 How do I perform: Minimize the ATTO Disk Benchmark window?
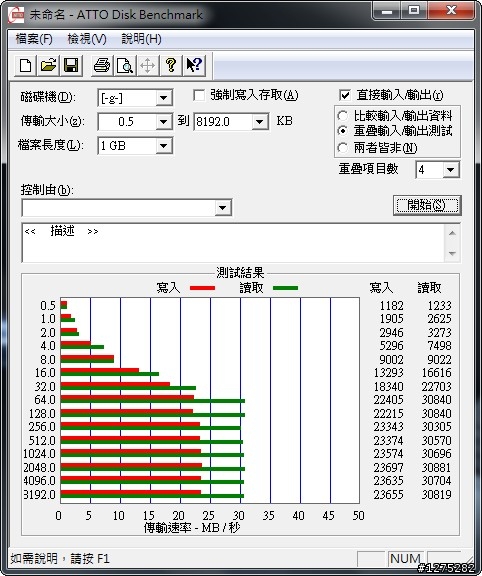387,11
